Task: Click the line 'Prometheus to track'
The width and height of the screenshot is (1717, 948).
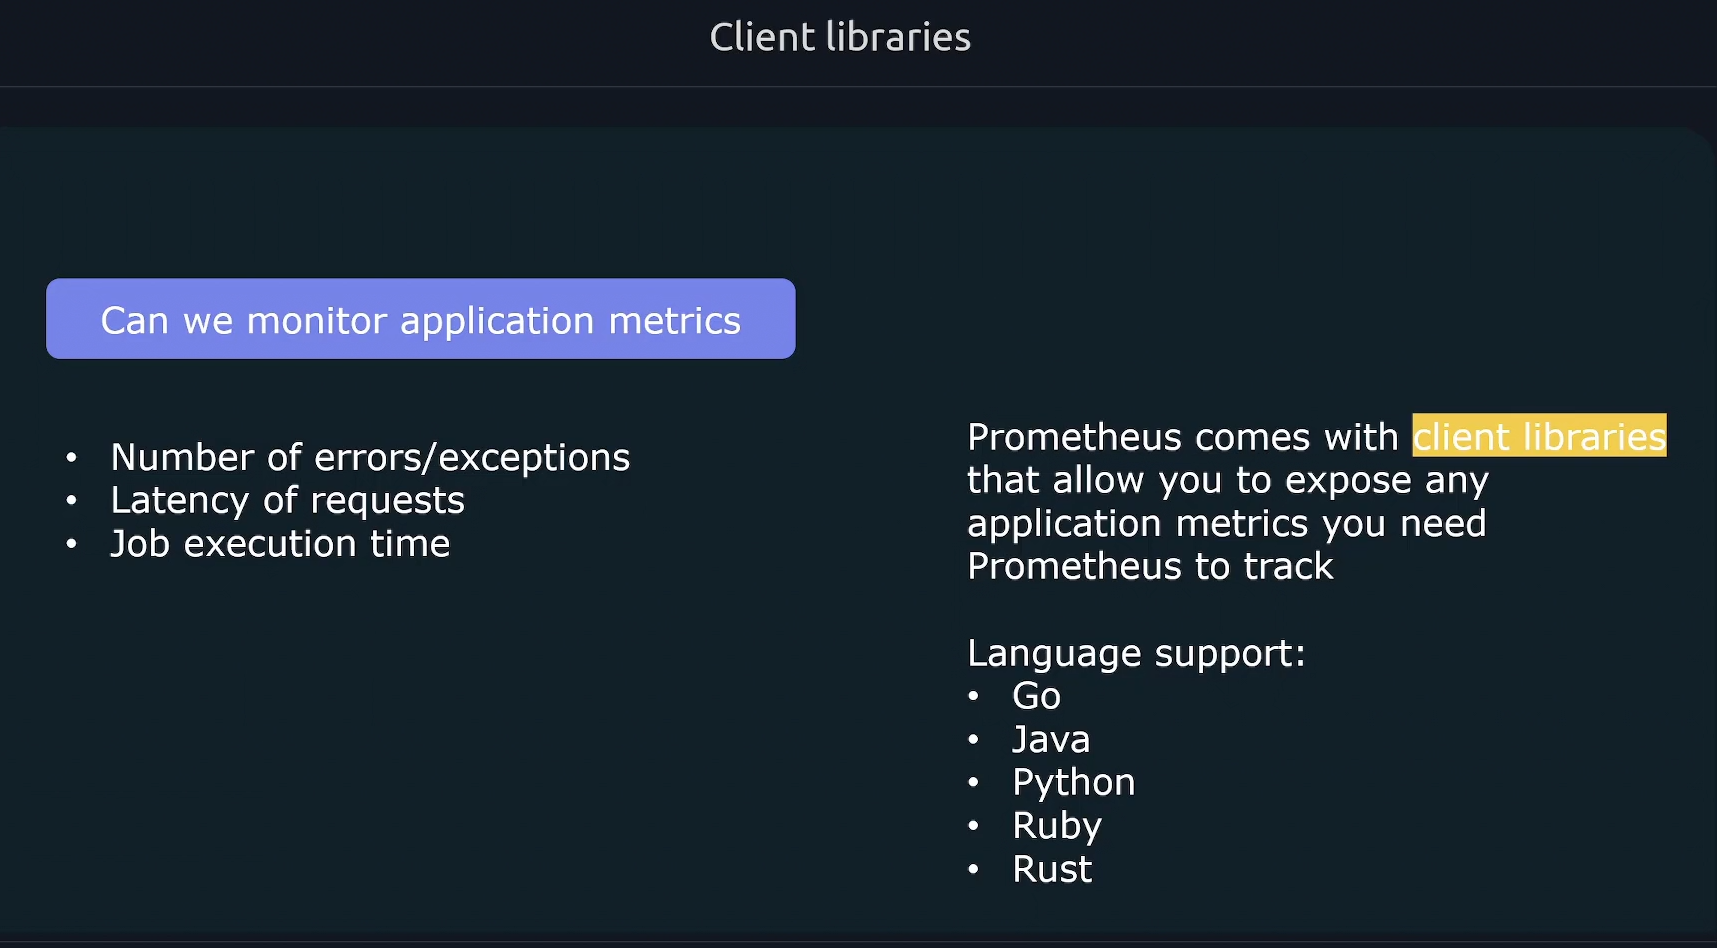Action: (x=1150, y=566)
